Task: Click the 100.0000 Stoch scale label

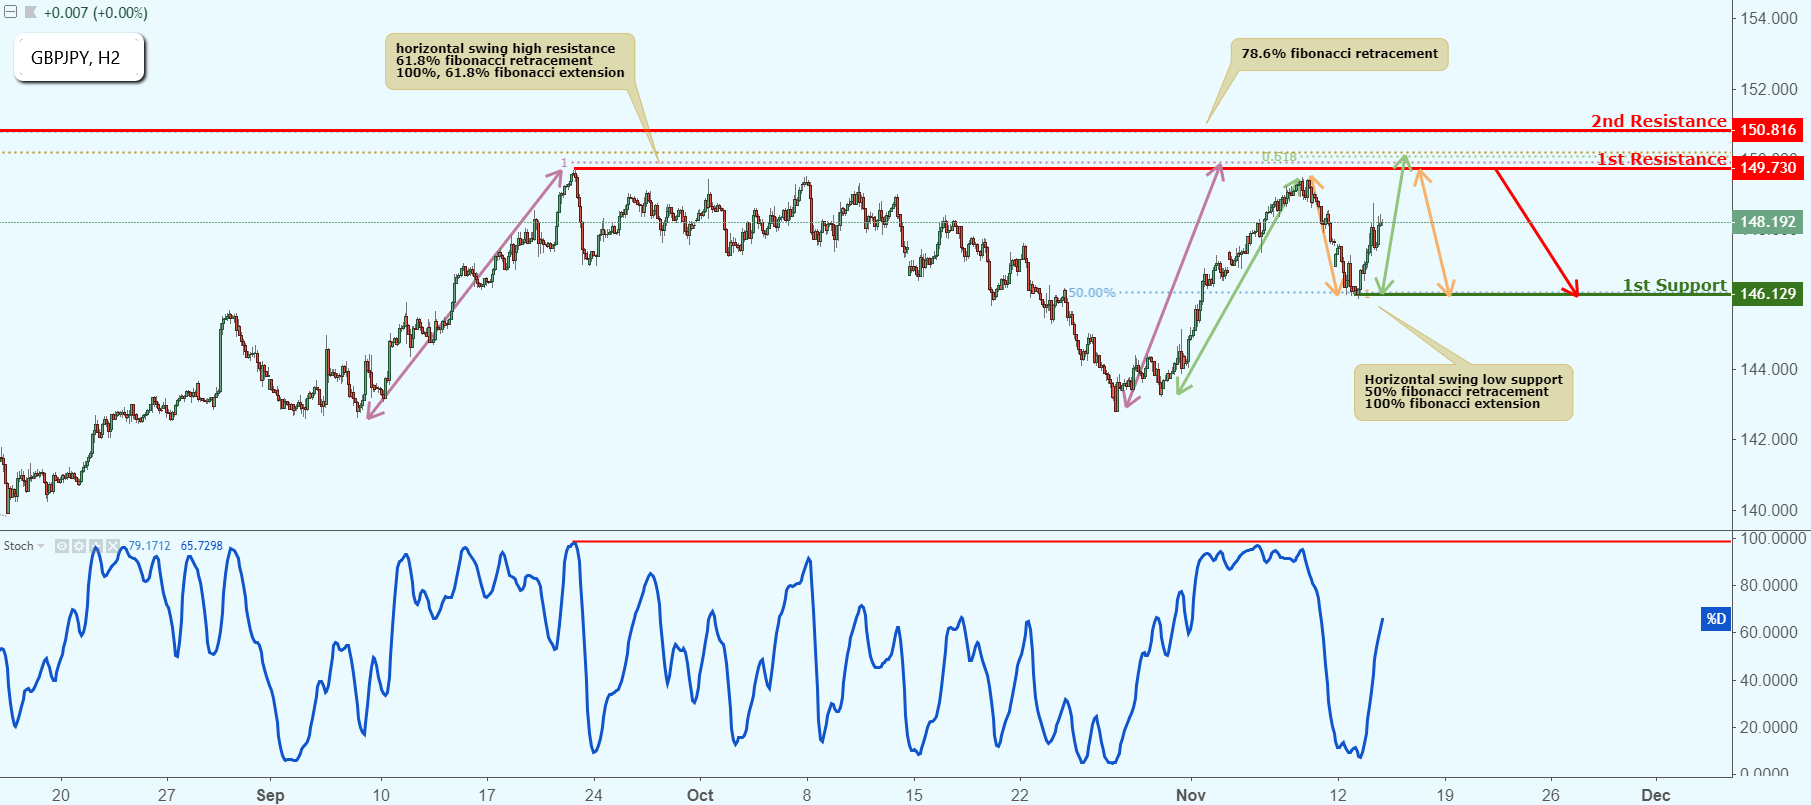Action: (x=1773, y=538)
